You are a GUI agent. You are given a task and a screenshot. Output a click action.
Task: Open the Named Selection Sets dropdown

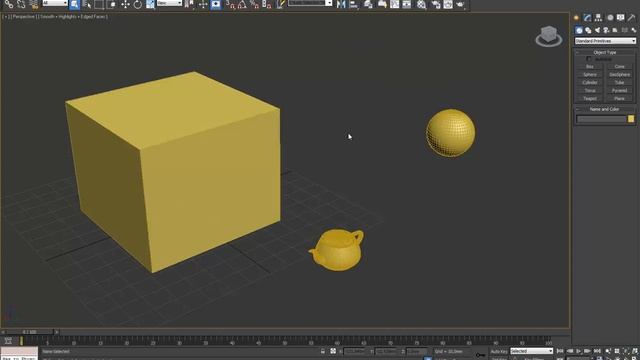pos(310,3)
